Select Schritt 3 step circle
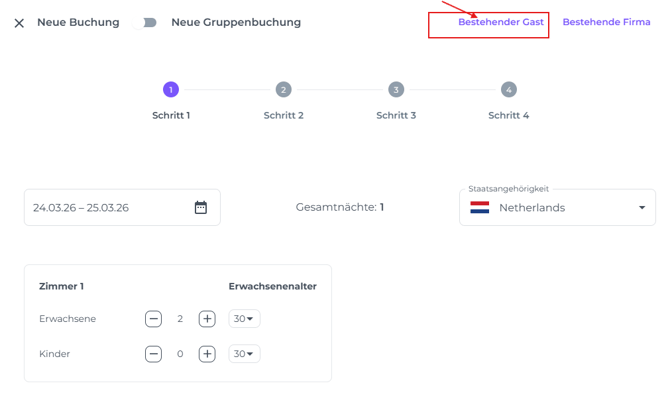Image resolution: width=670 pixels, height=418 pixels. (396, 90)
